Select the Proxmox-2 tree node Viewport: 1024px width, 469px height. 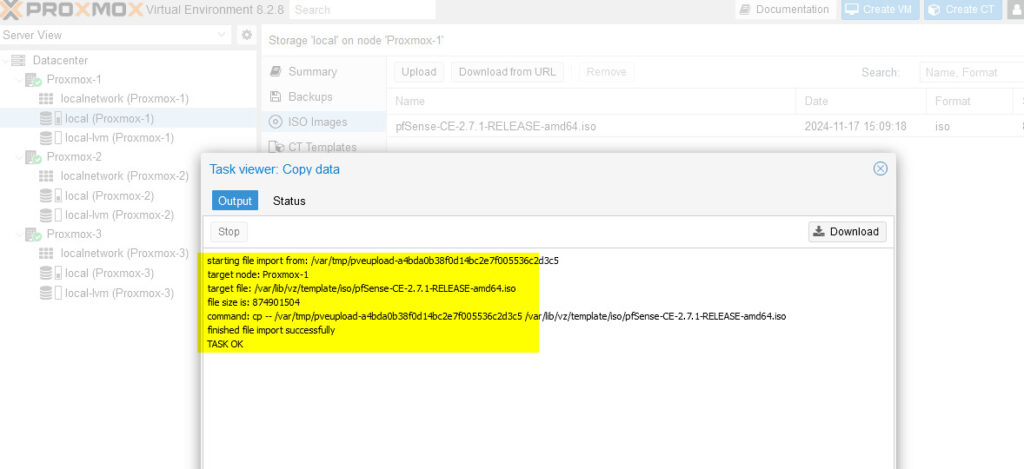pyautogui.click(x=74, y=157)
